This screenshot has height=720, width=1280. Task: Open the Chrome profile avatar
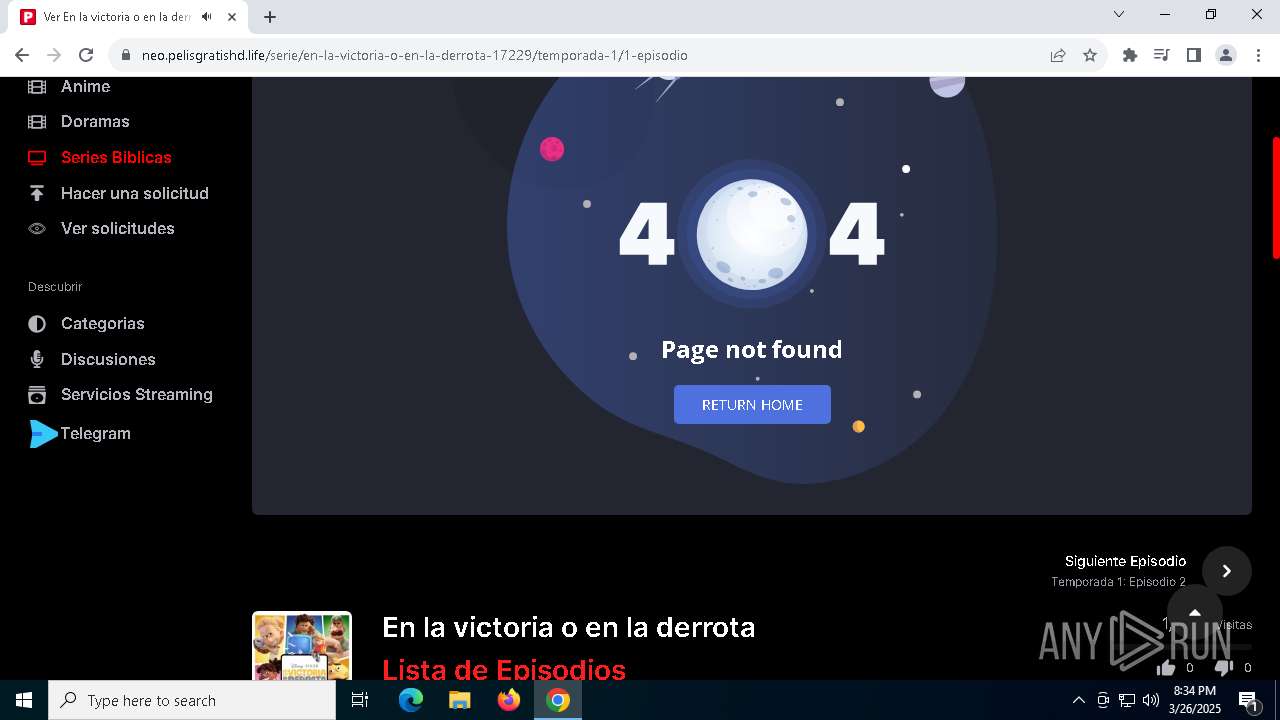point(1226,55)
